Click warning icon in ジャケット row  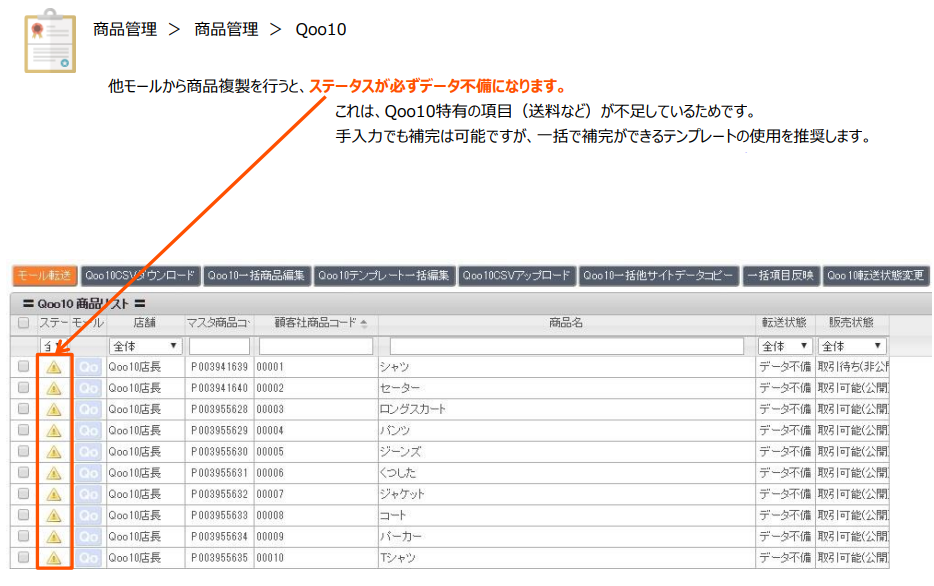pyautogui.click(x=54, y=494)
